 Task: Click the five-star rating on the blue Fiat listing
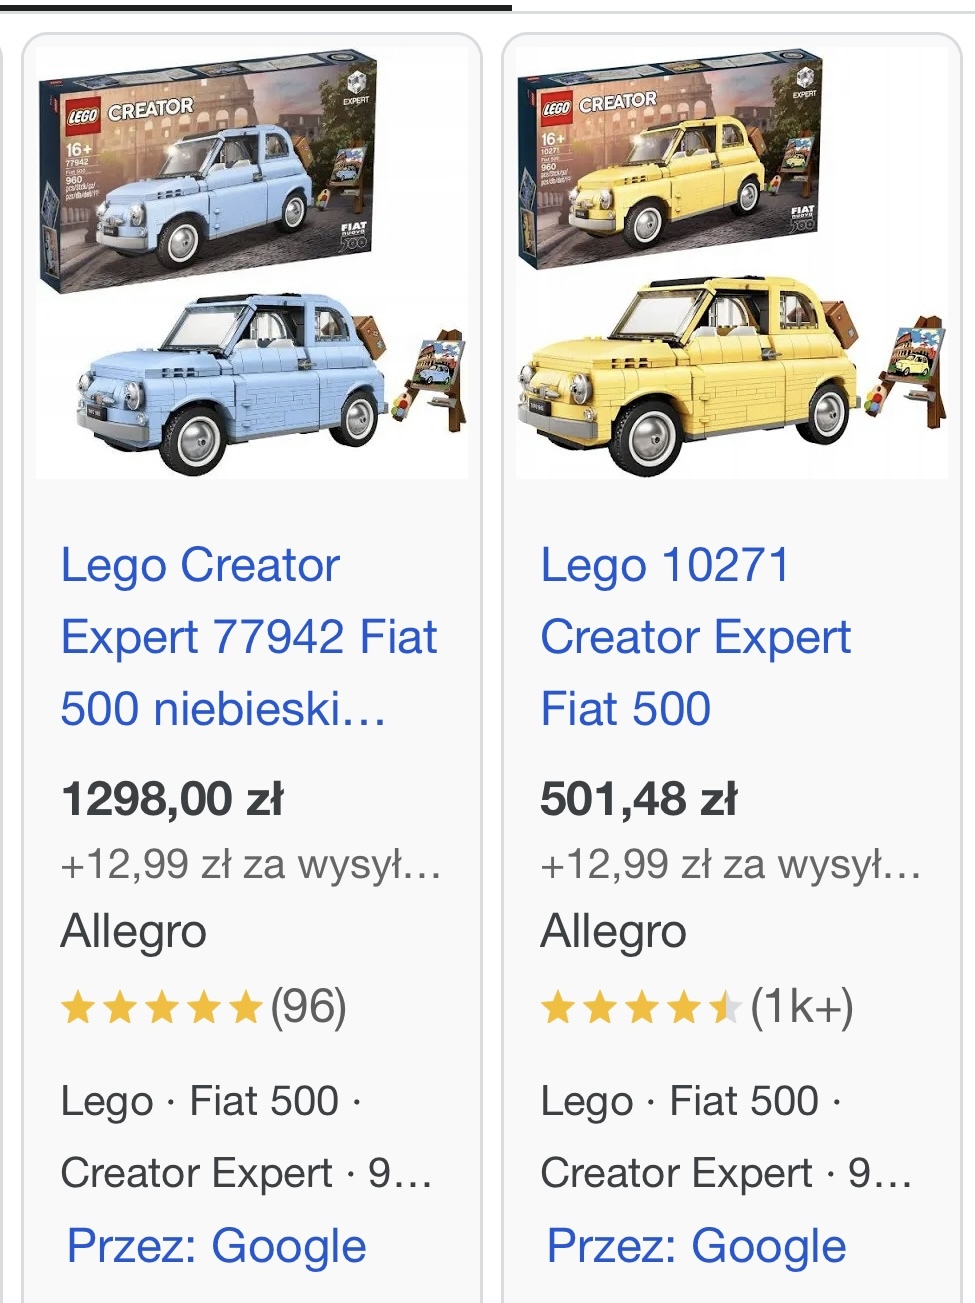162,1008
